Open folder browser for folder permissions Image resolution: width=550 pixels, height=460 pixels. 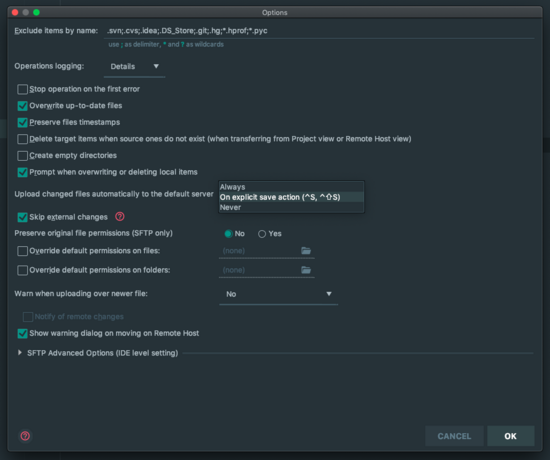pyautogui.click(x=306, y=270)
